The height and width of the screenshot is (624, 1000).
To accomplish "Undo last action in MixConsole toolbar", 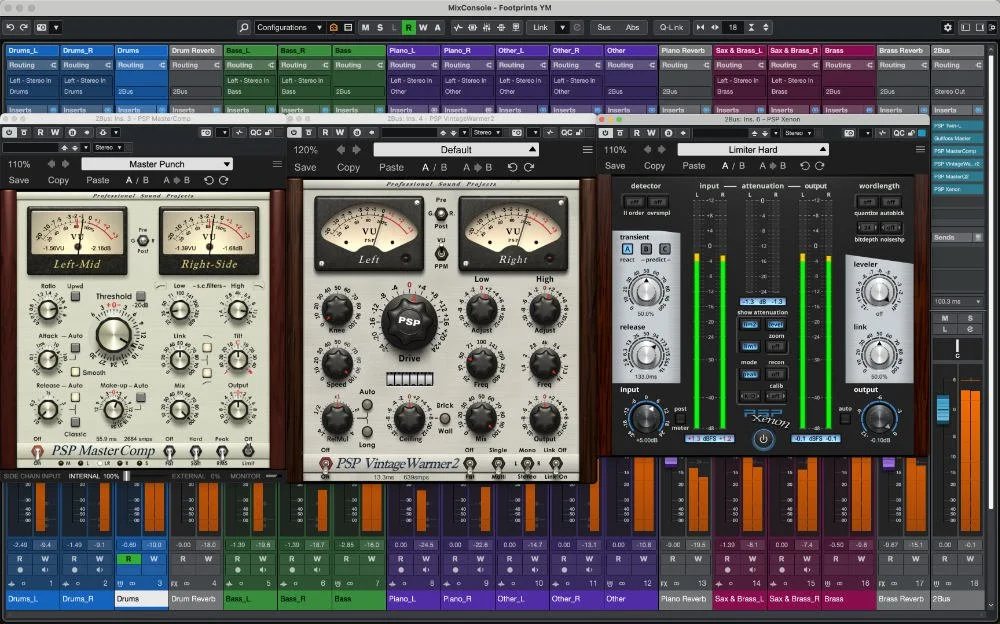I will coord(10,27).
